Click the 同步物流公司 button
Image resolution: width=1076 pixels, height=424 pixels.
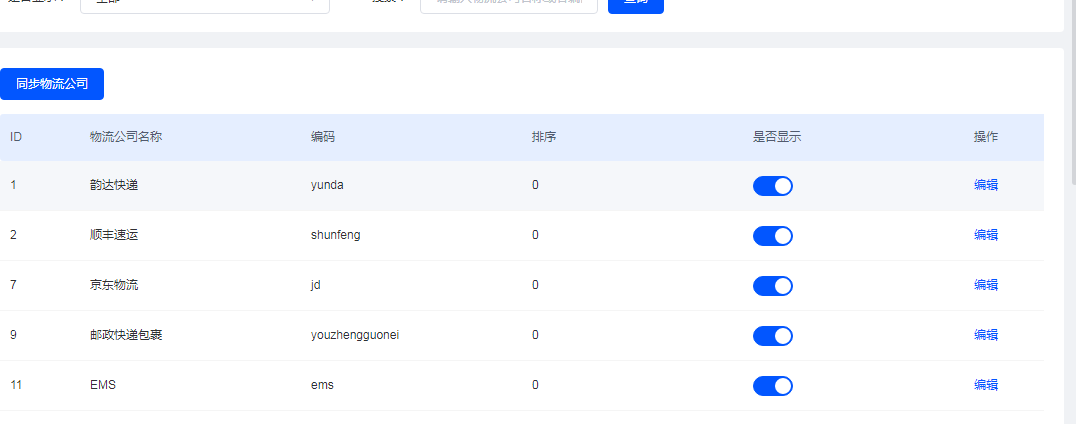point(52,84)
